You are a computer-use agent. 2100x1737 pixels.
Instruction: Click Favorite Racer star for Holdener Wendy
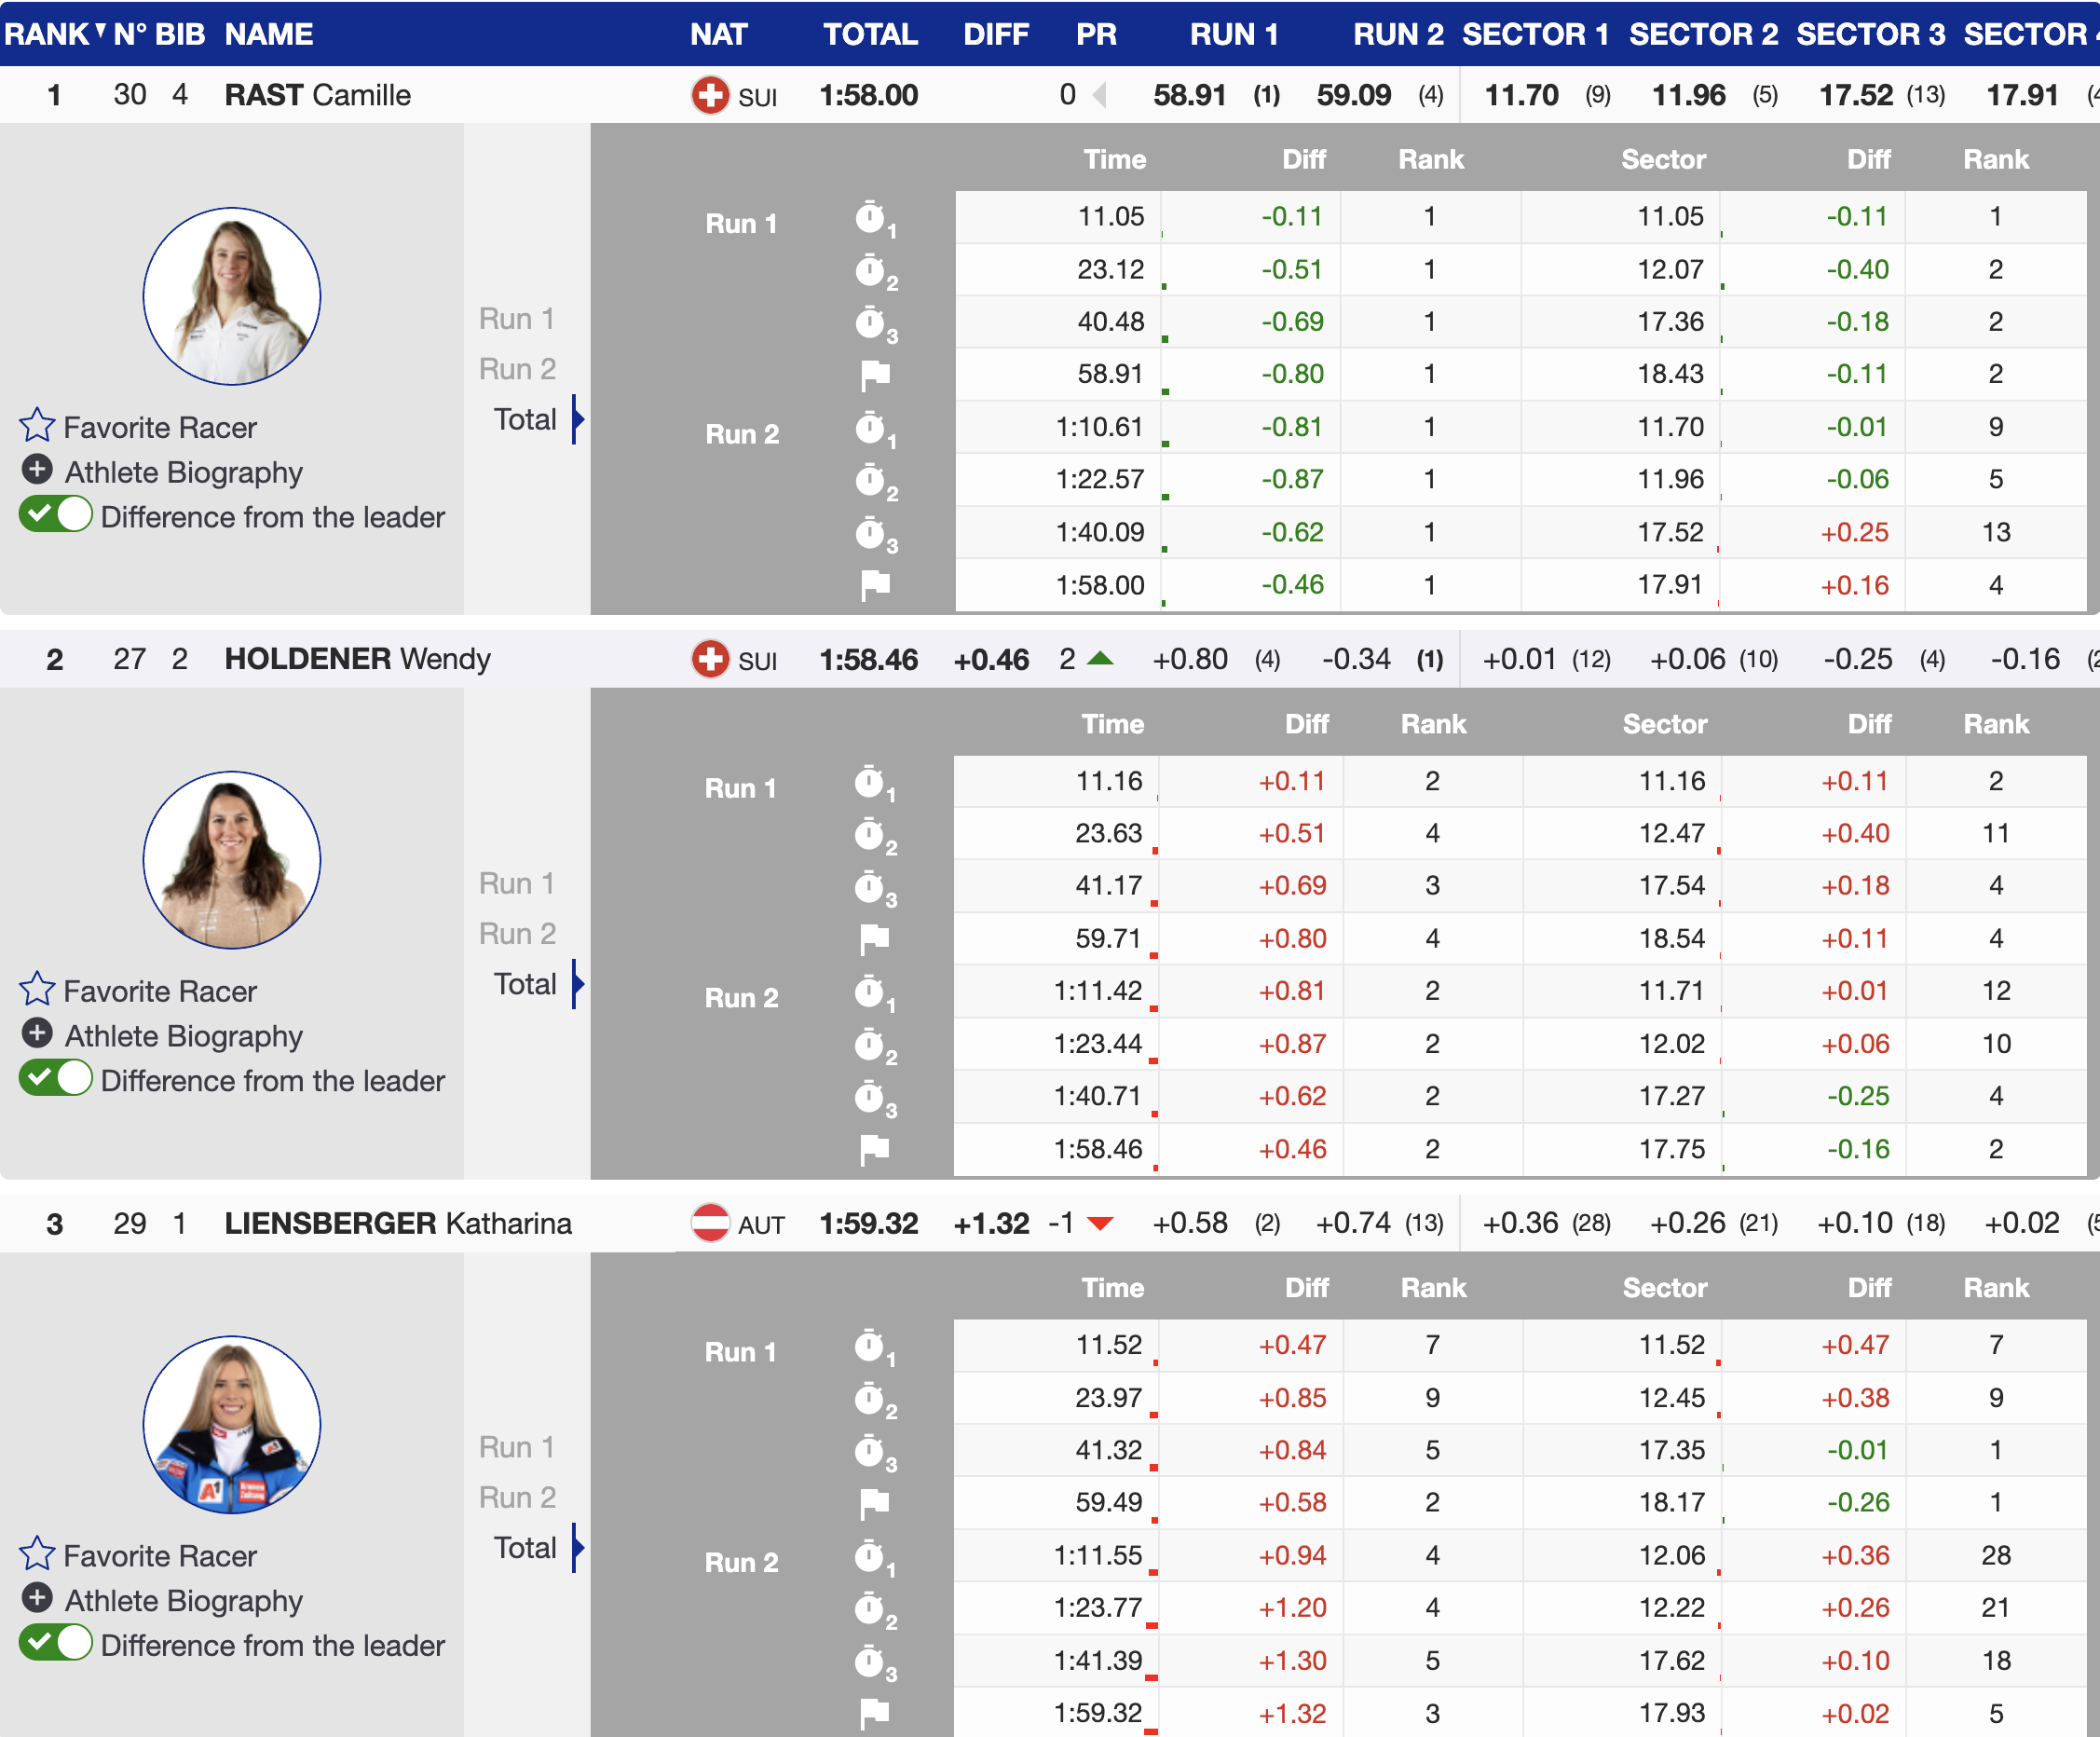coord(37,990)
